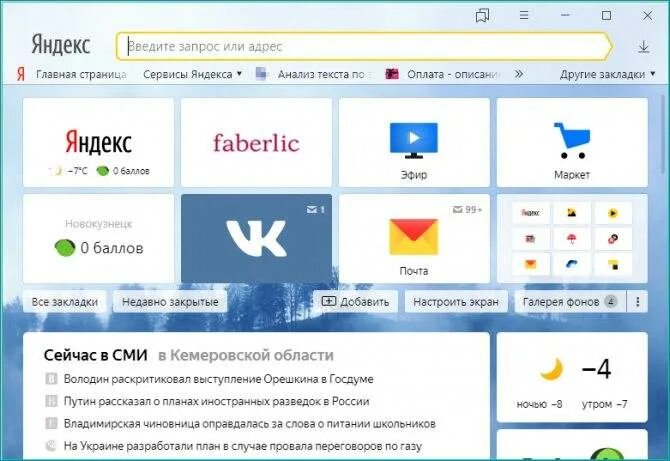
Task: Click the Яндекс logo beside the address bar
Action: coord(61,45)
